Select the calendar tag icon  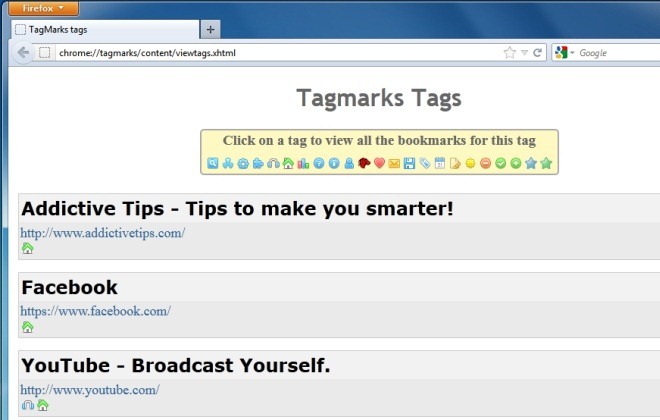[x=440, y=163]
